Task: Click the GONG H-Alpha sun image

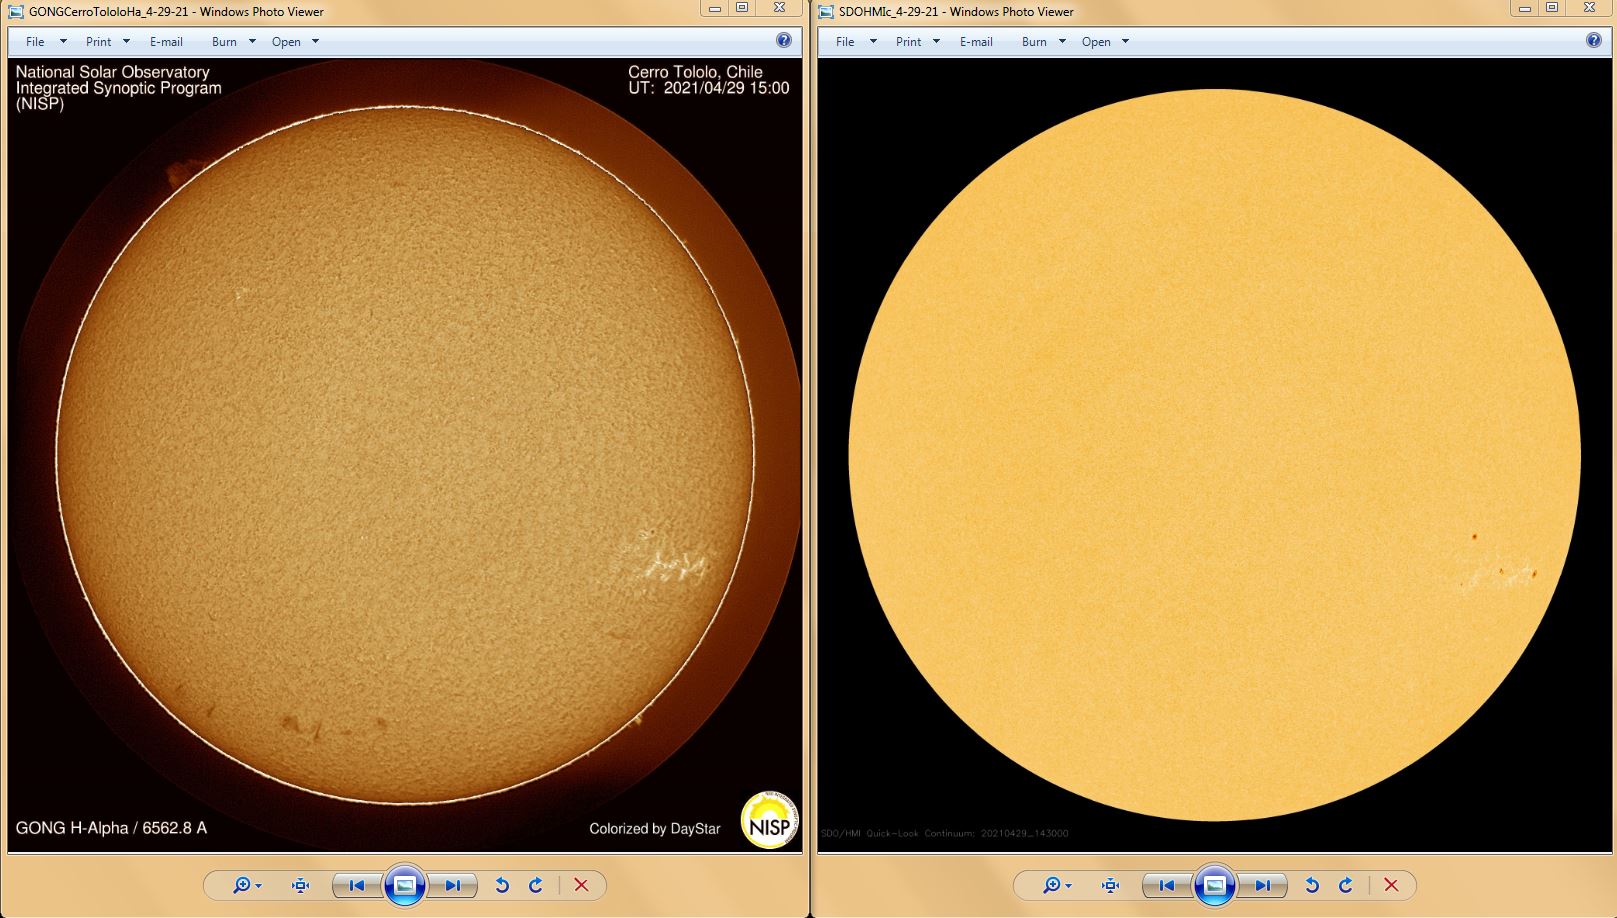Action: [405, 455]
